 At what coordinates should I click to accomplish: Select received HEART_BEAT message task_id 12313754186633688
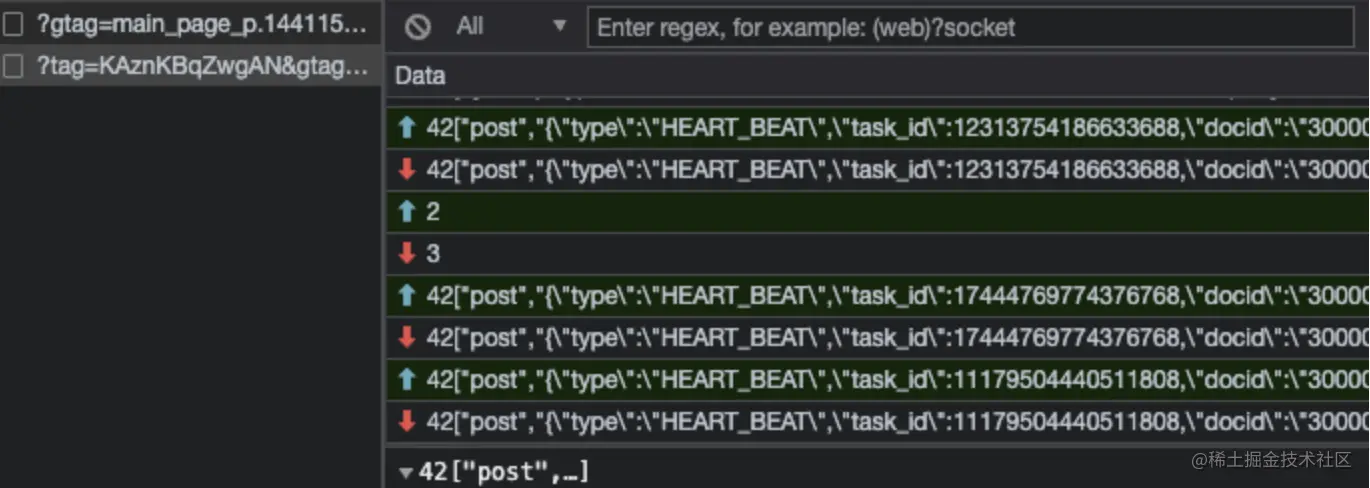(x=878, y=170)
